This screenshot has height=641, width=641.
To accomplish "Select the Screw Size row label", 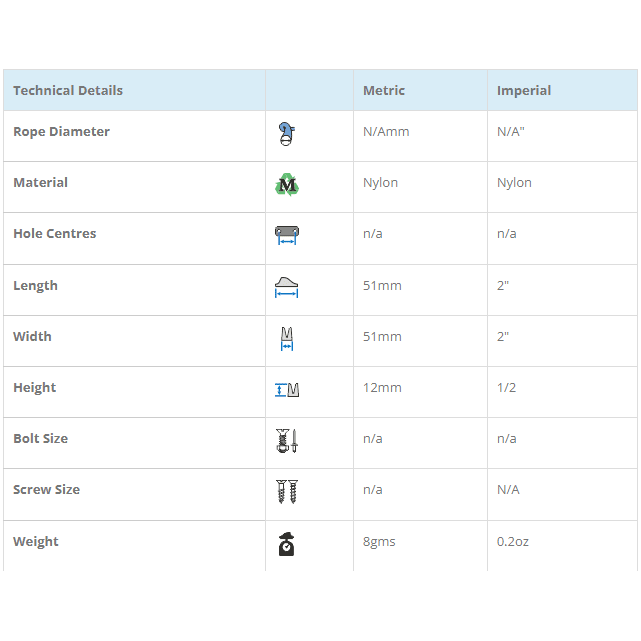I will [x=46, y=490].
